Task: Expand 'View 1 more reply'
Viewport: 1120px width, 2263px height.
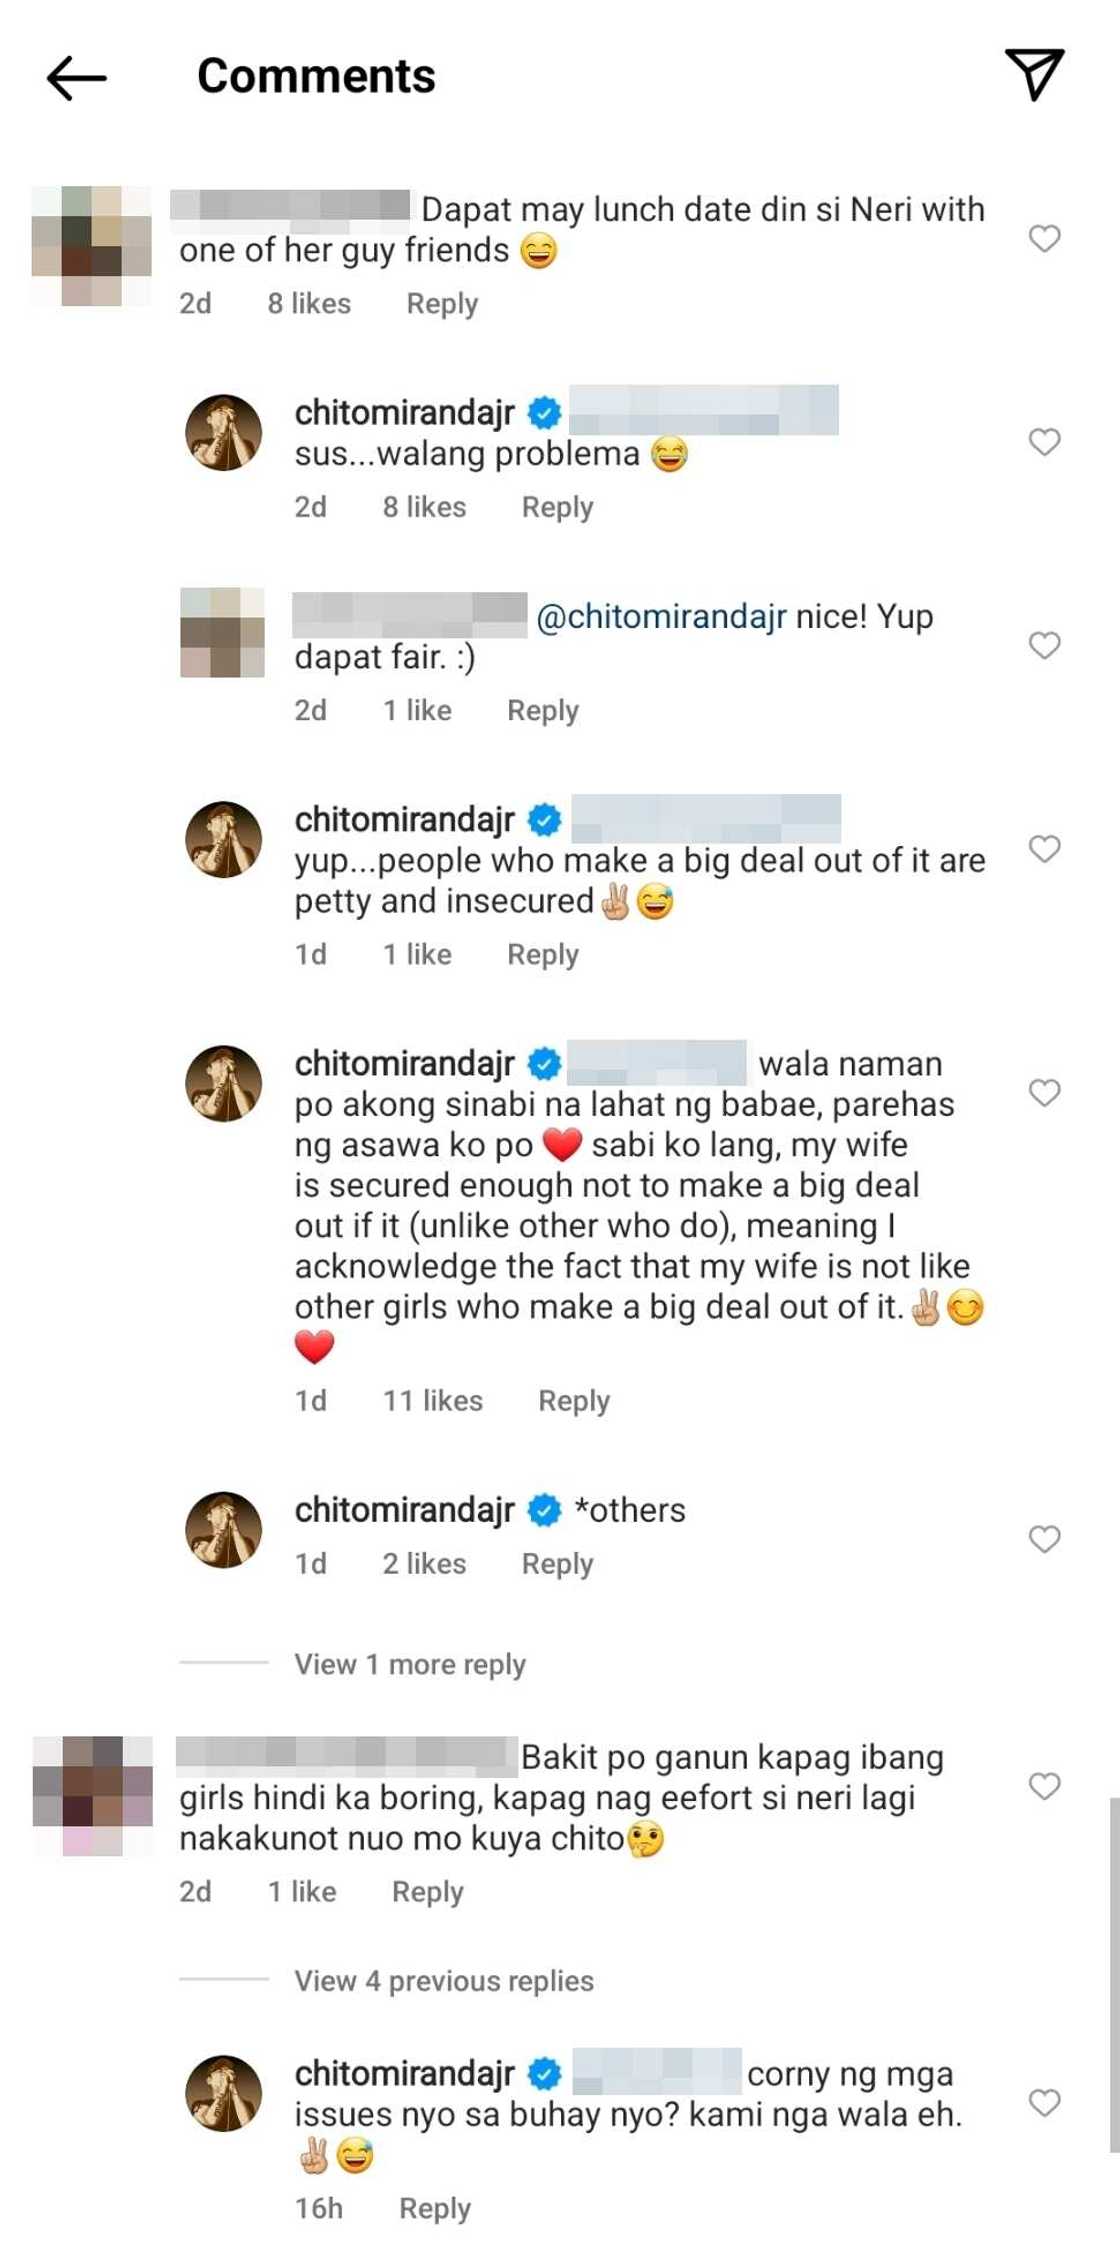Action: 409,1664
